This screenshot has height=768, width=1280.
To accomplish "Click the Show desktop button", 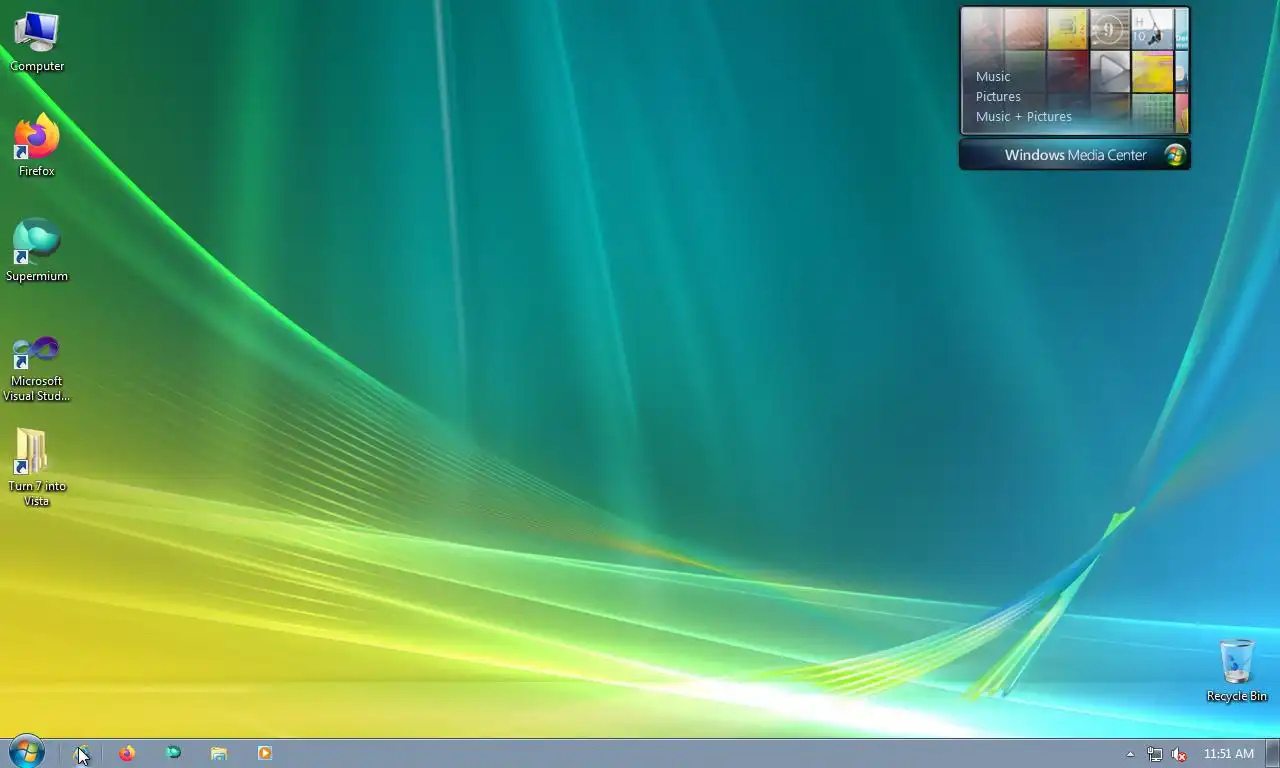I will (x=1272, y=753).
